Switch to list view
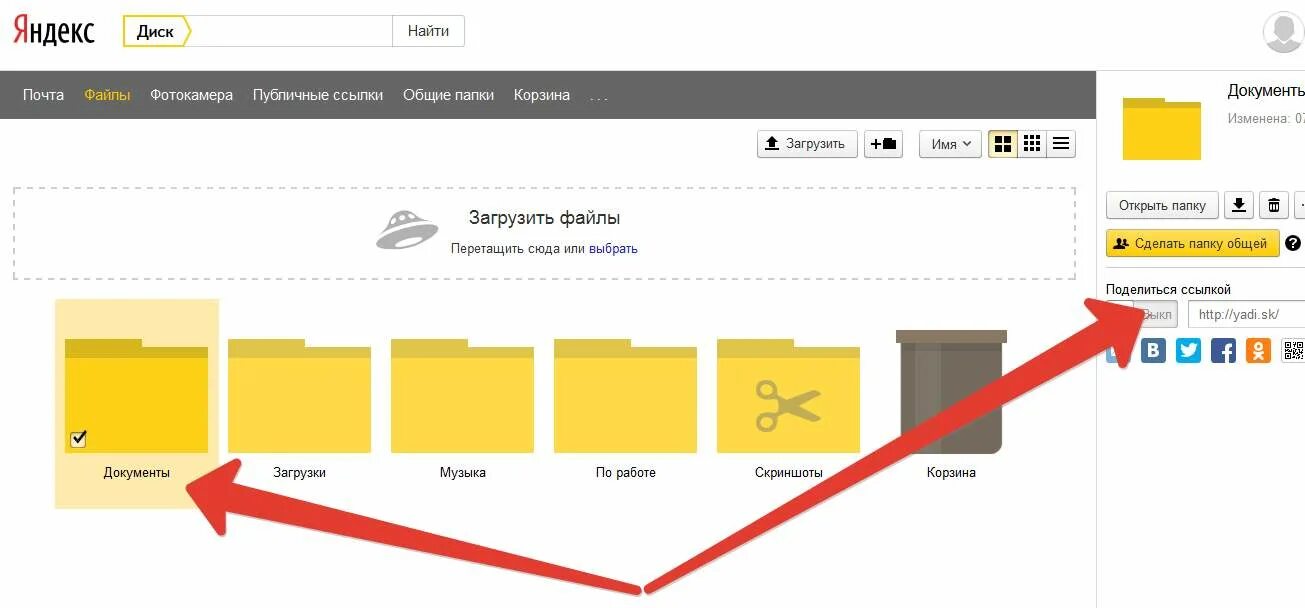 (x=1061, y=144)
